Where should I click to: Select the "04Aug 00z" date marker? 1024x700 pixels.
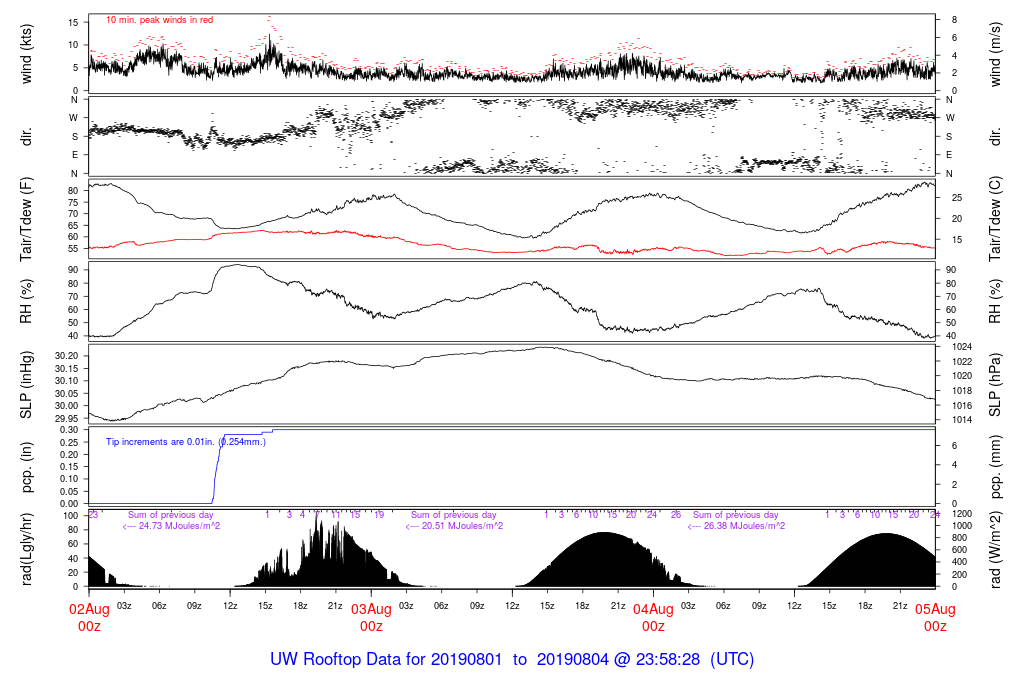(653, 617)
